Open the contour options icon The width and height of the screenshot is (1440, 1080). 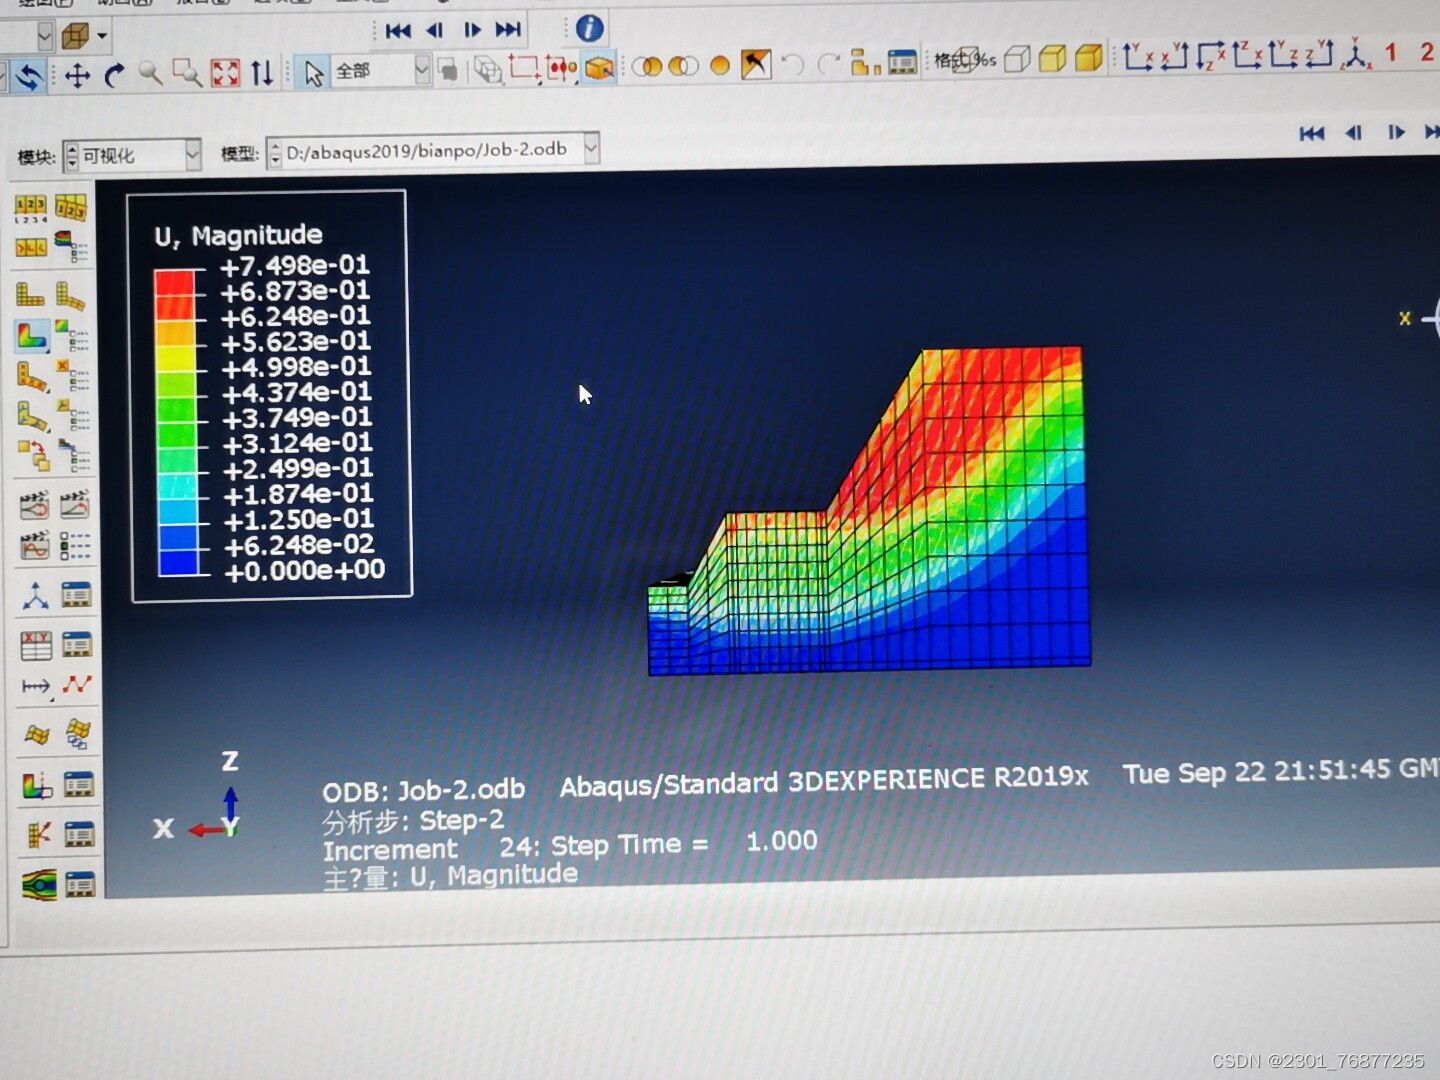[72, 335]
